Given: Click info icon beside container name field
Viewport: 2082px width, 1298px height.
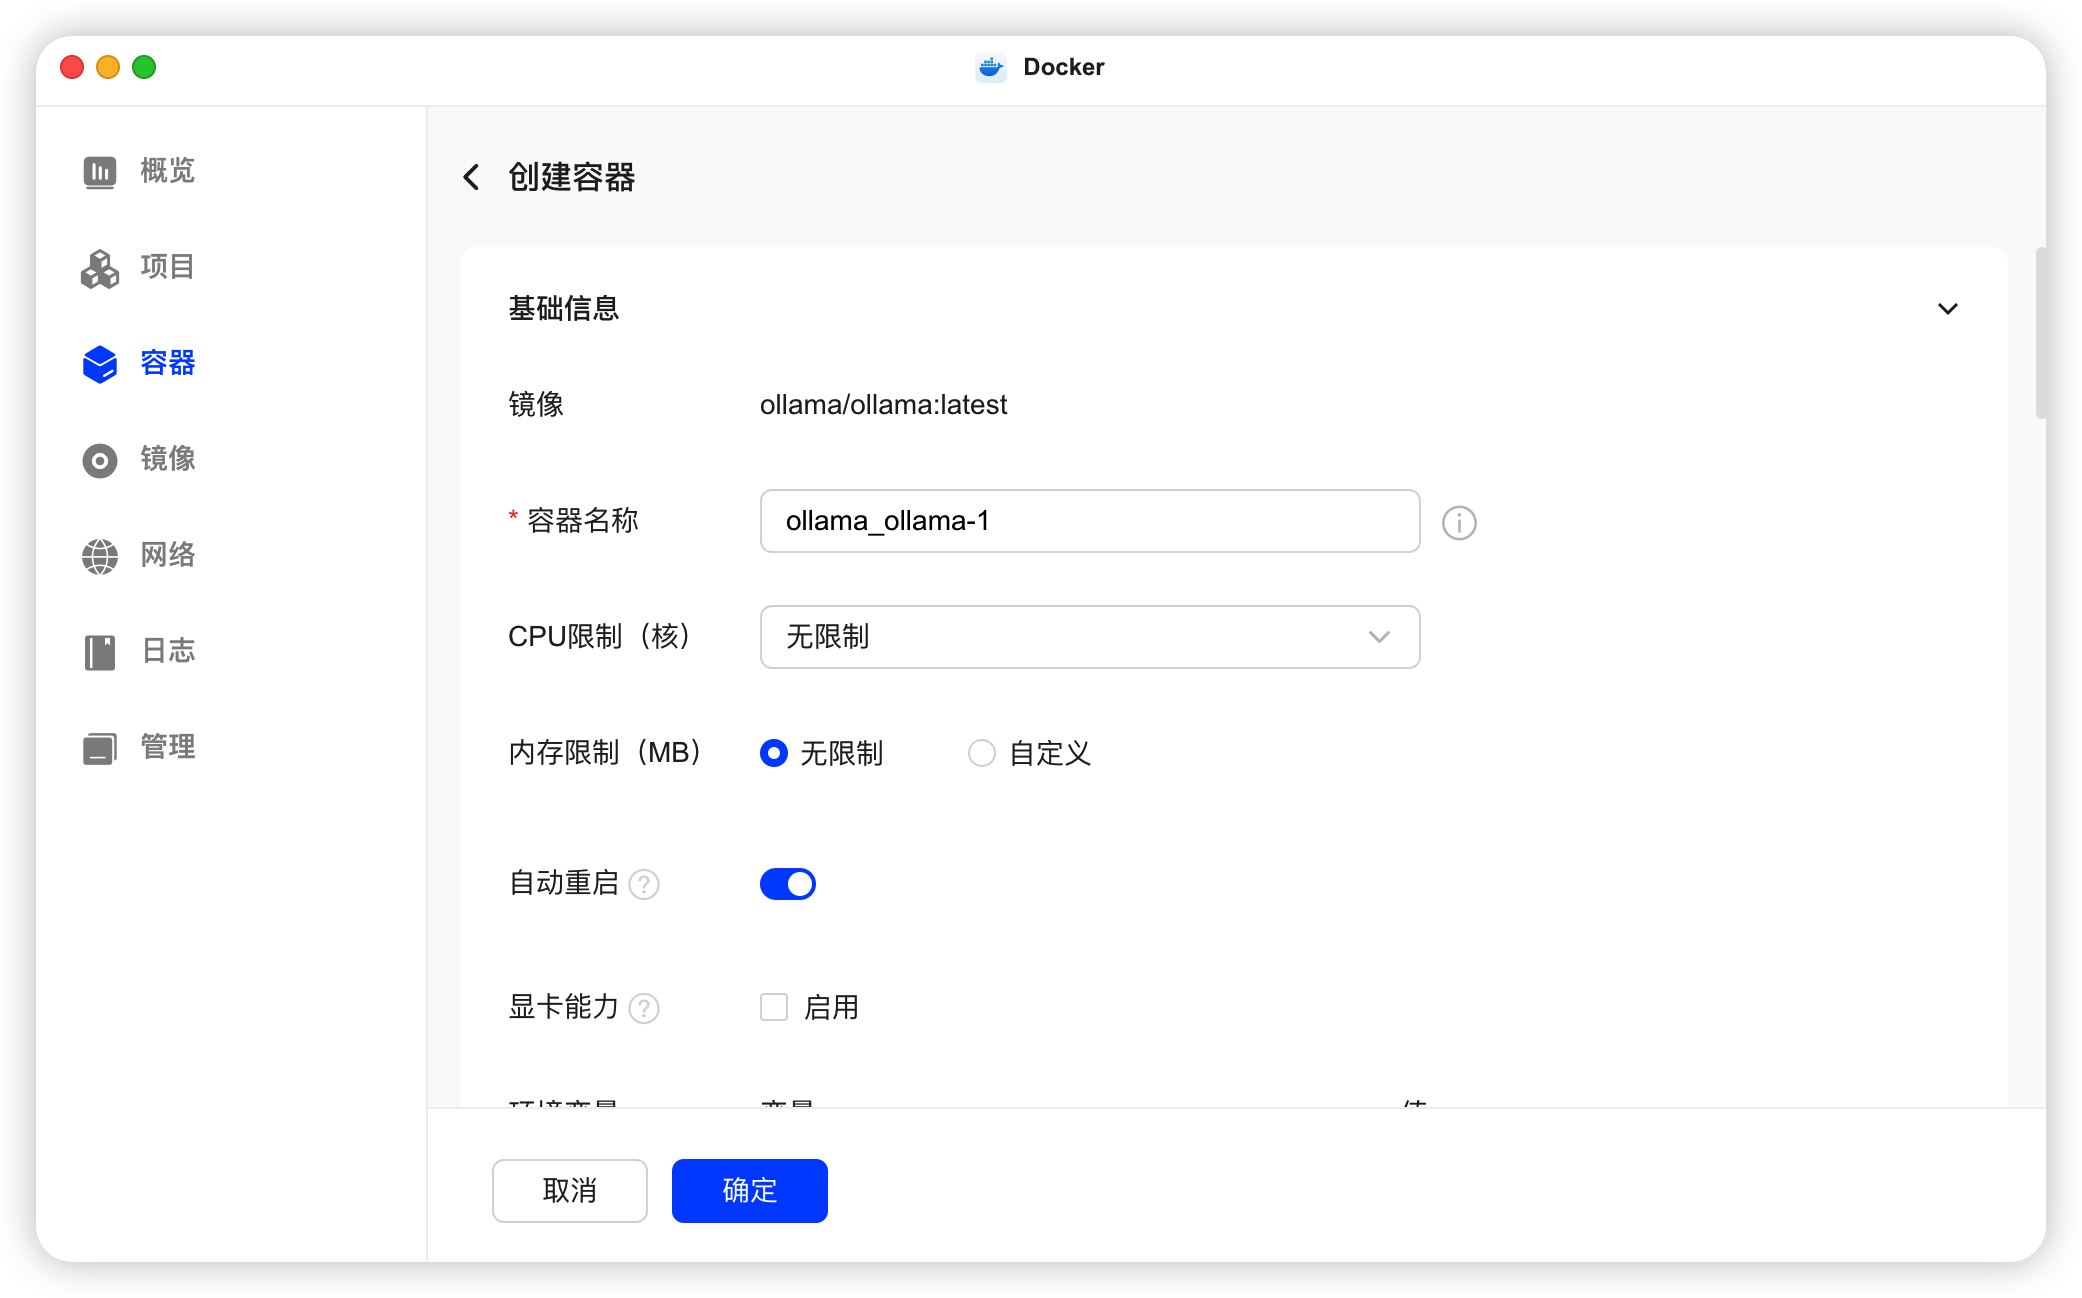Looking at the screenshot, I should pyautogui.click(x=1459, y=522).
